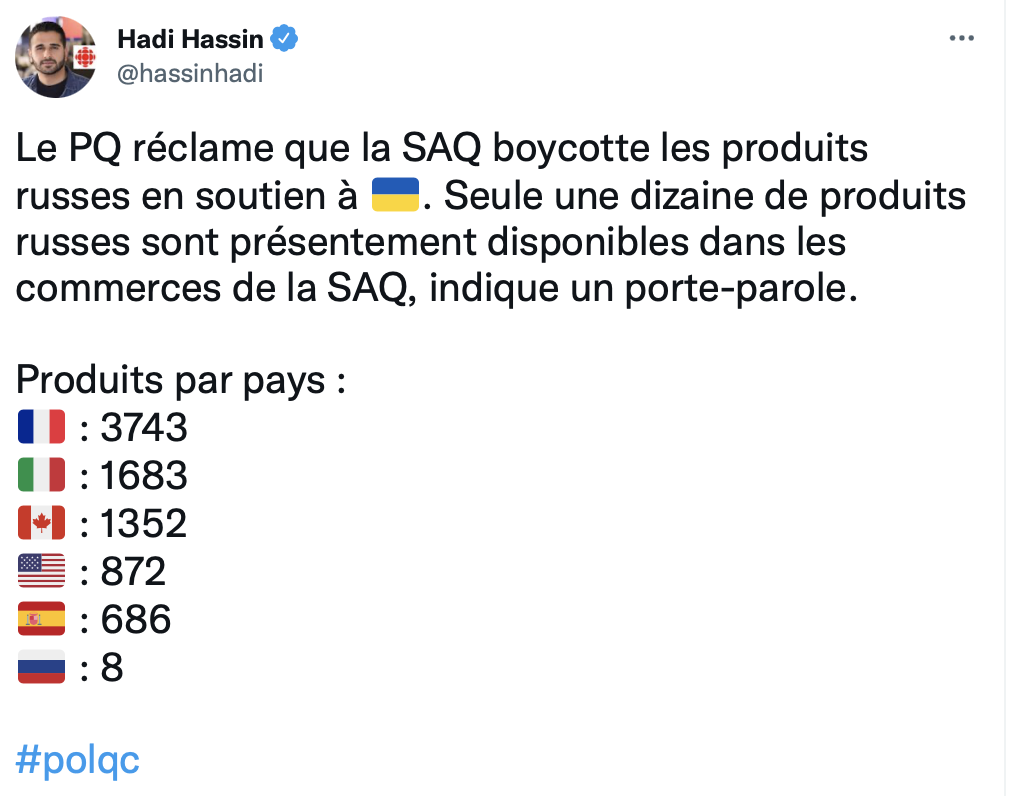1010x796 pixels.
Task: Click the Spain flag emoji
Action: (41, 618)
